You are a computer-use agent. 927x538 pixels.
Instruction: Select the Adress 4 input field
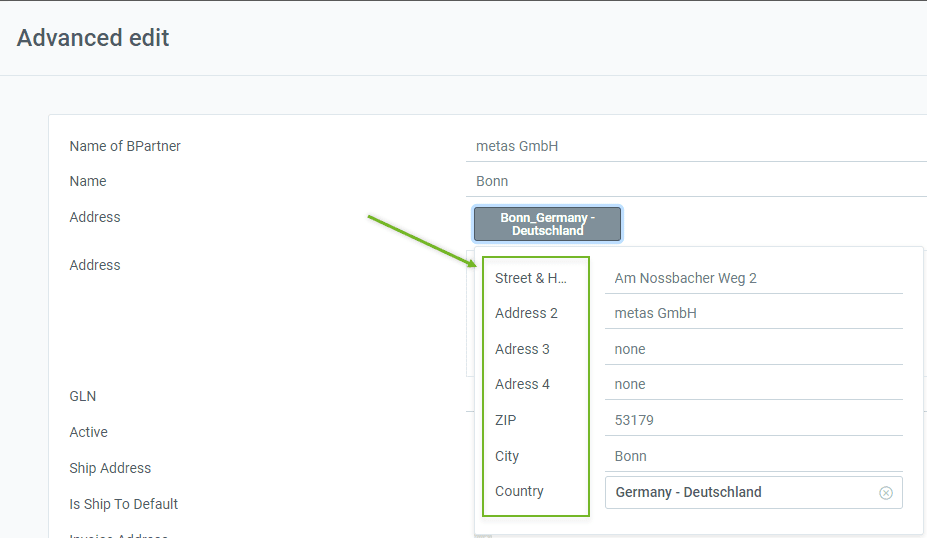753,384
